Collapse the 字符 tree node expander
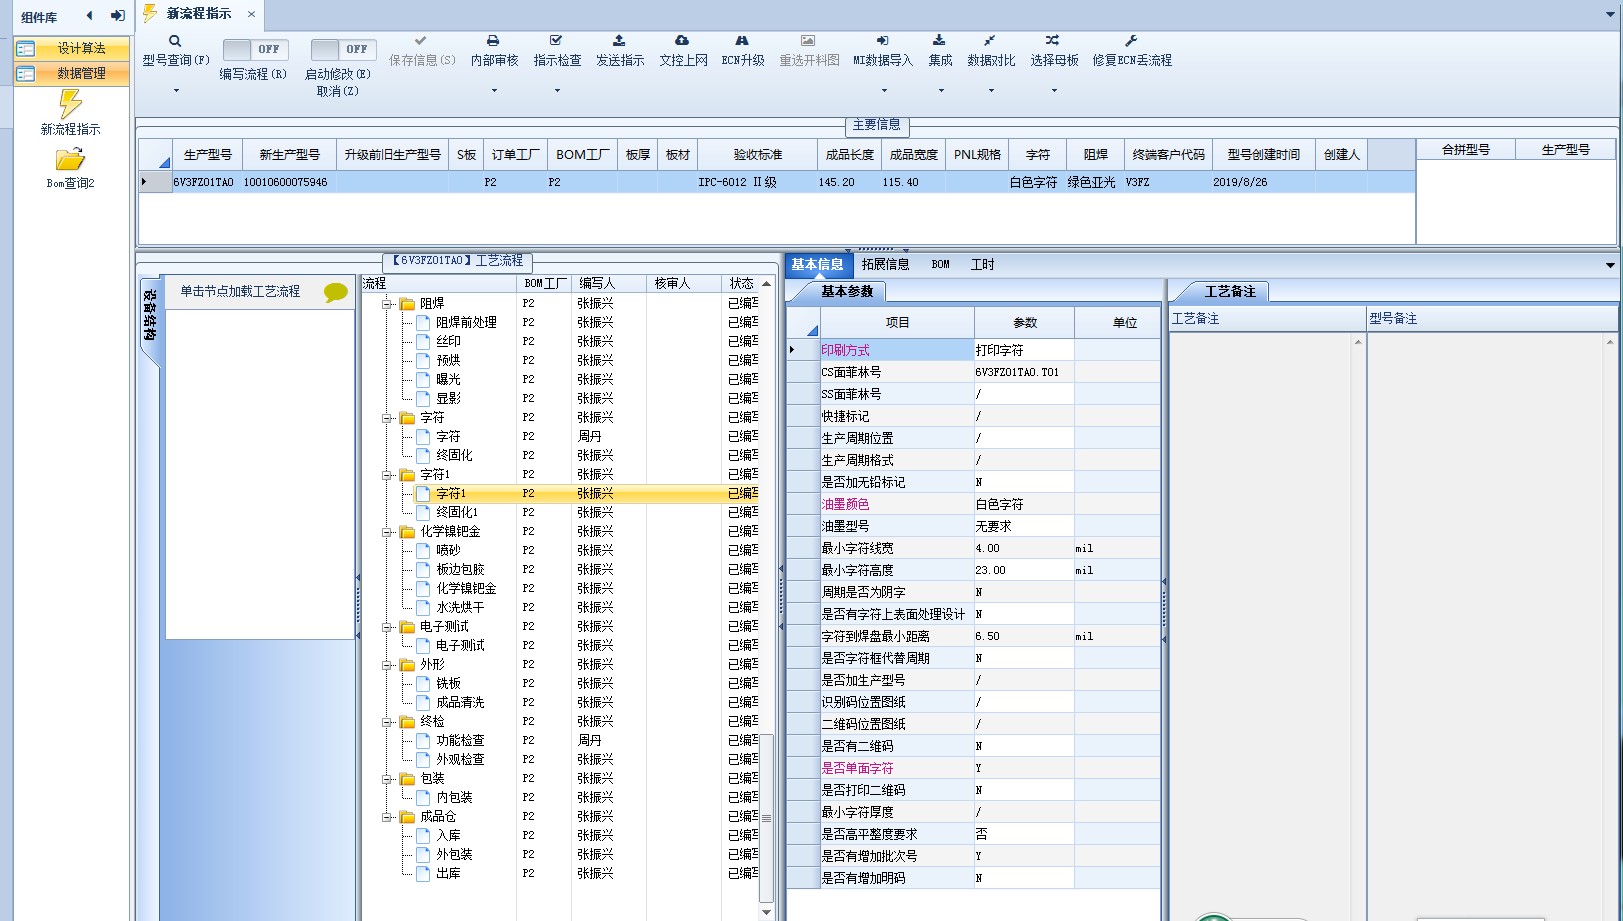The height and width of the screenshot is (921, 1623). point(387,418)
